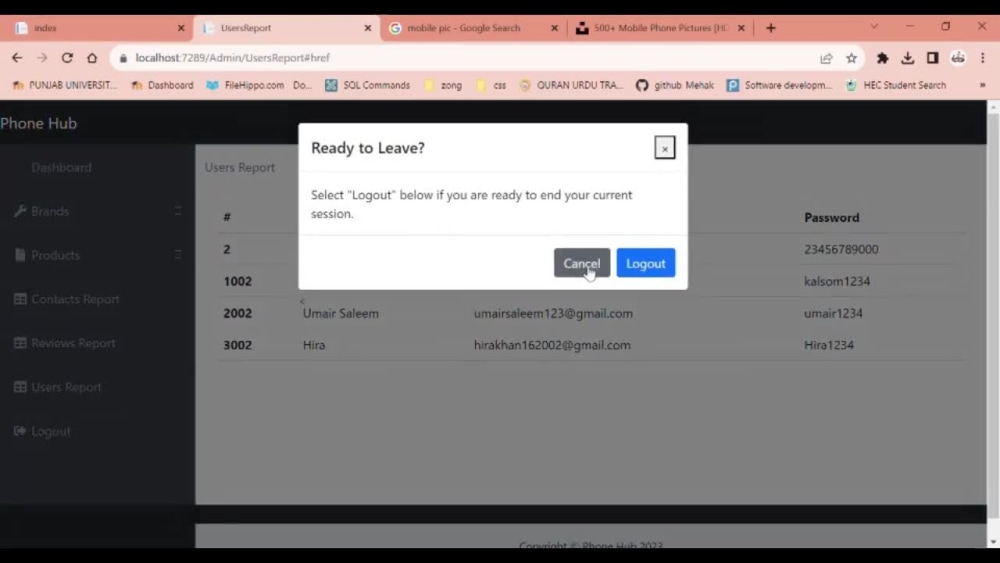Click the share page icon in address bar
The width and height of the screenshot is (1000, 563).
(826, 58)
